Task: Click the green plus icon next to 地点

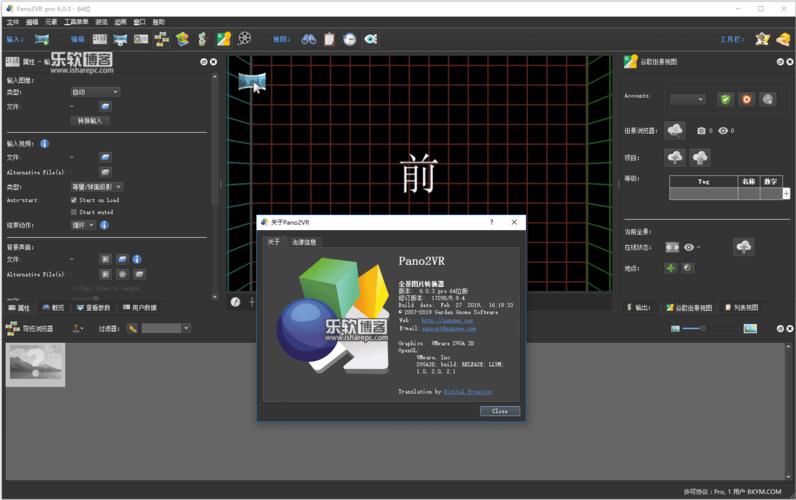Action: [671, 268]
